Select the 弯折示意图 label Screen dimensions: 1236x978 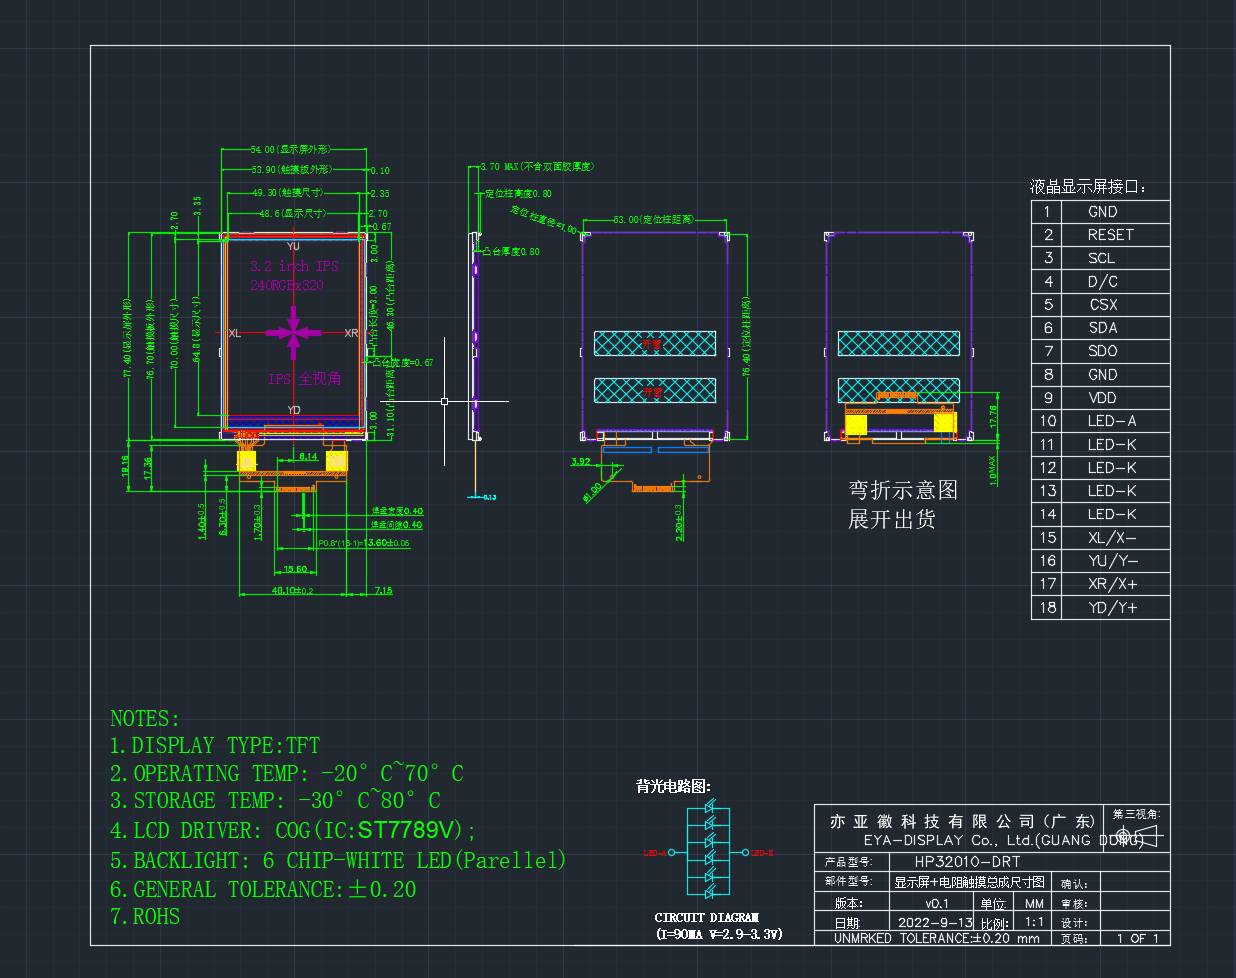(x=903, y=490)
